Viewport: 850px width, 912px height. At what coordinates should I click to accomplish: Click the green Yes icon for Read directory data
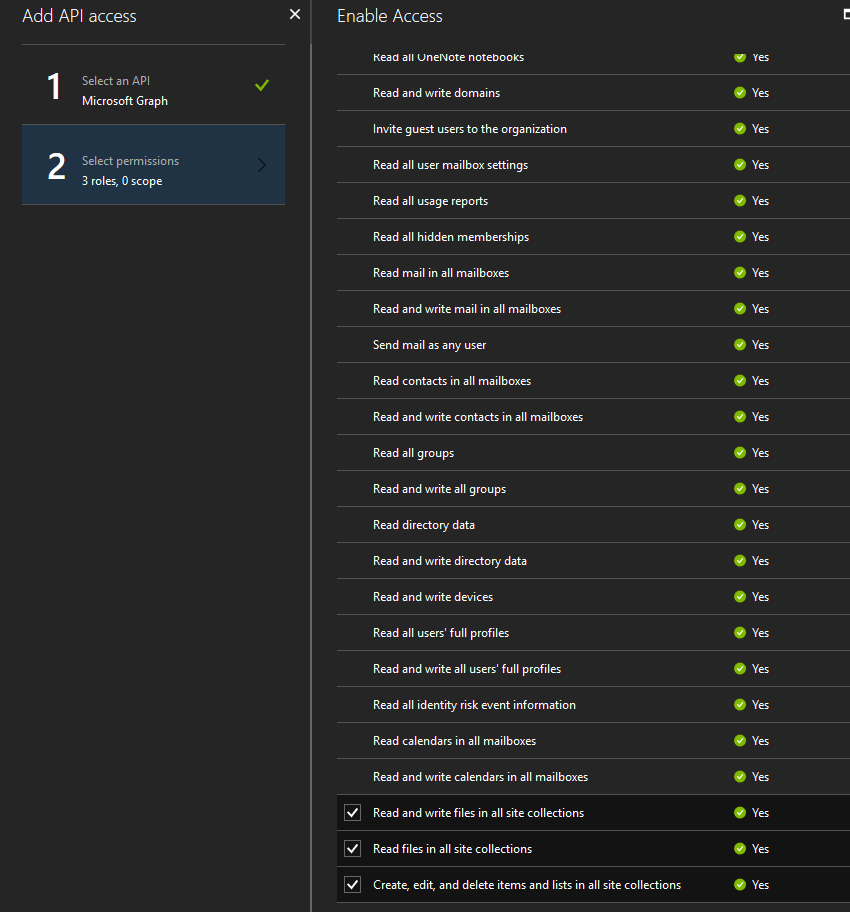tap(740, 525)
